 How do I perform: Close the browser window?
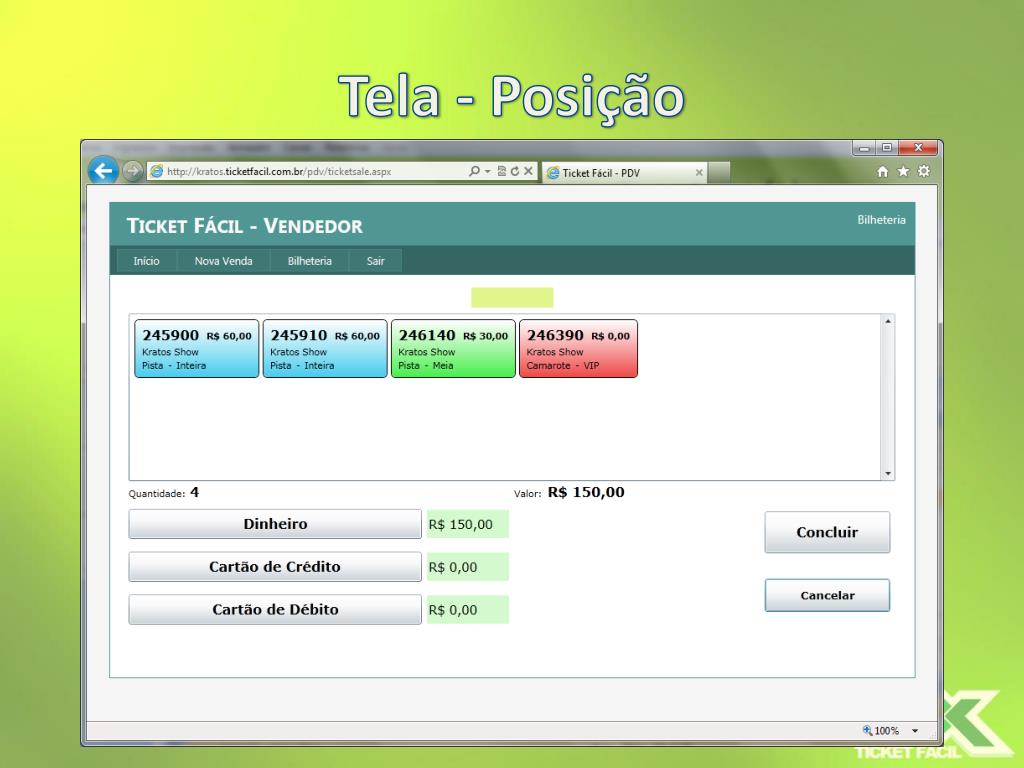click(x=918, y=148)
